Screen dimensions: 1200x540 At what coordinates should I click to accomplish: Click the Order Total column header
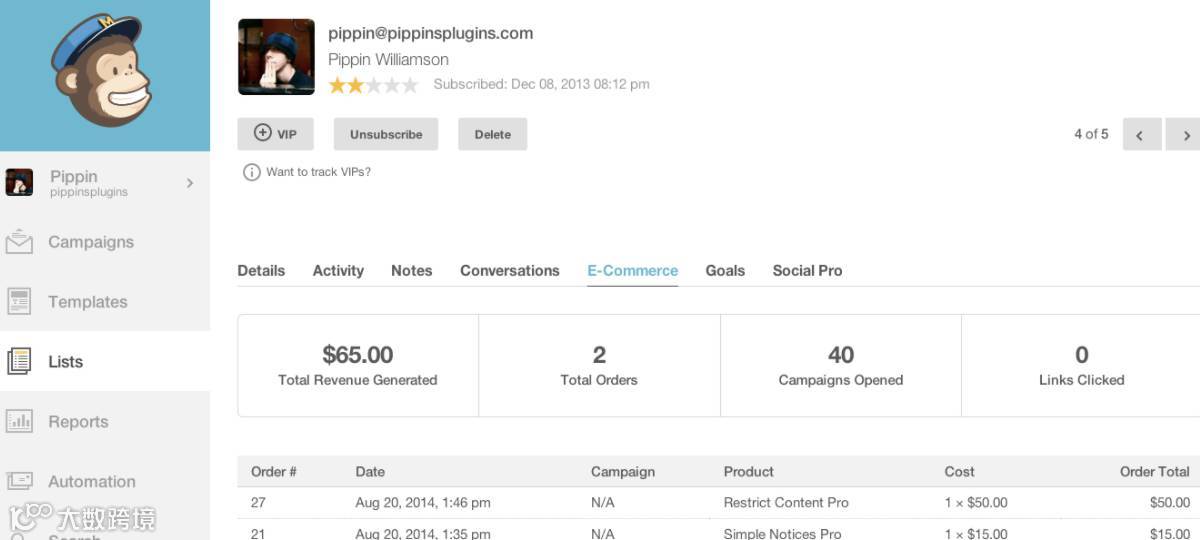pyautogui.click(x=1155, y=471)
